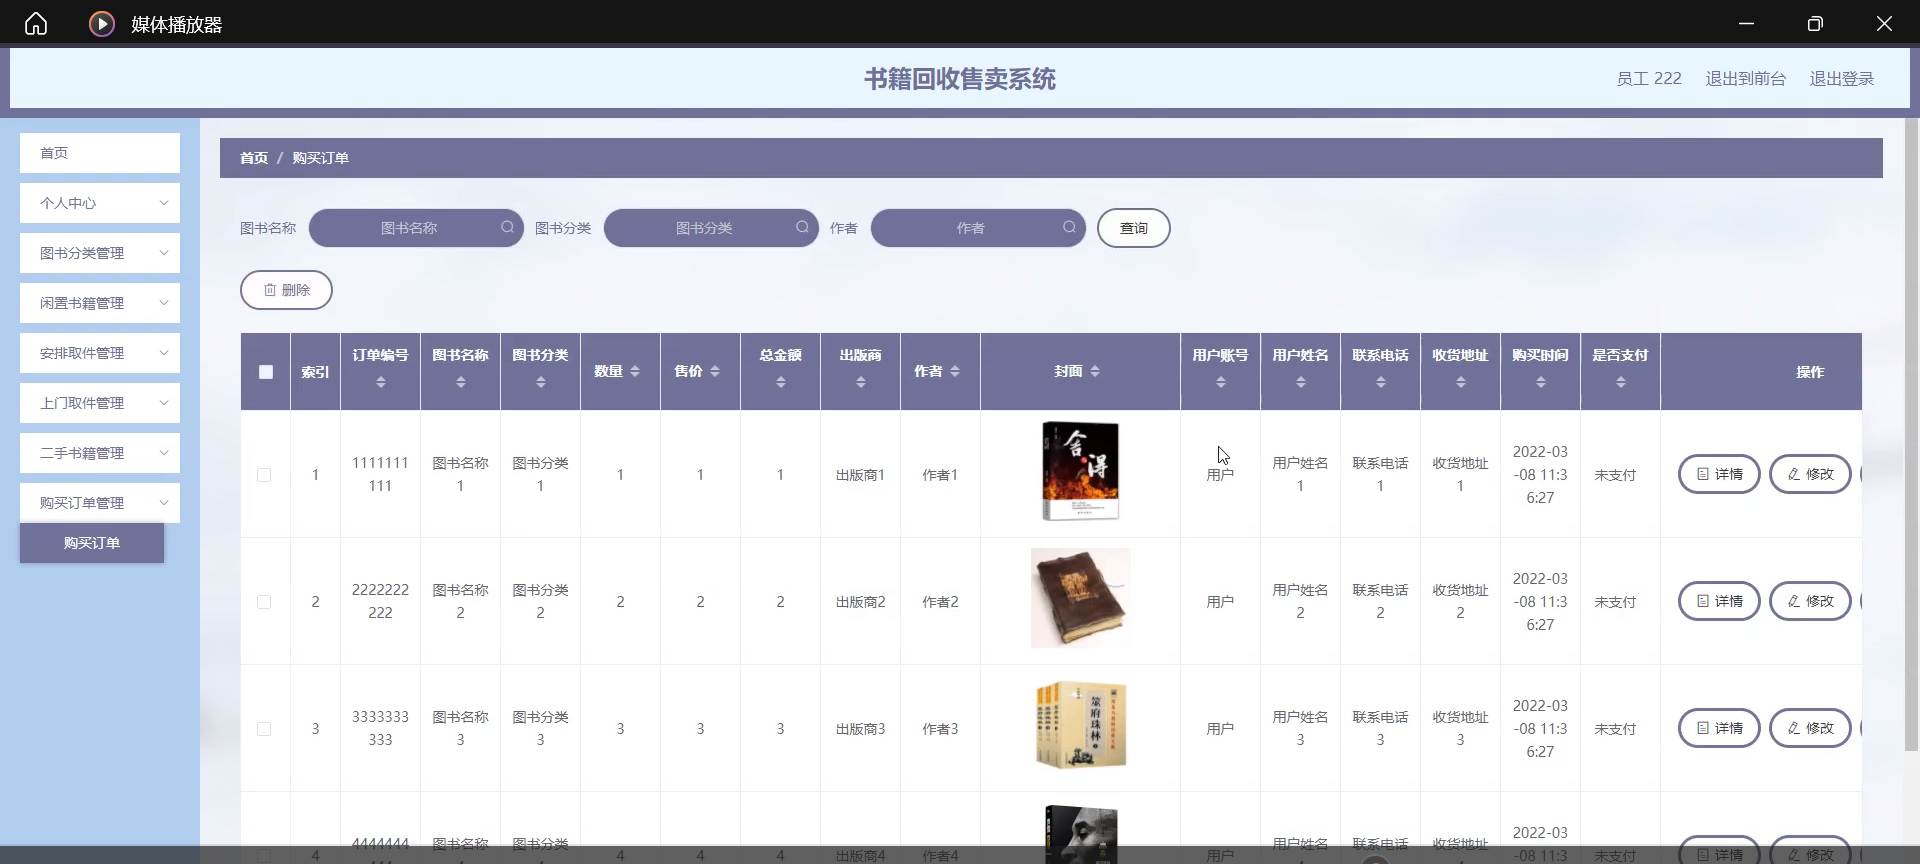
Task: Click the 退出到前台 link
Action: pos(1745,78)
